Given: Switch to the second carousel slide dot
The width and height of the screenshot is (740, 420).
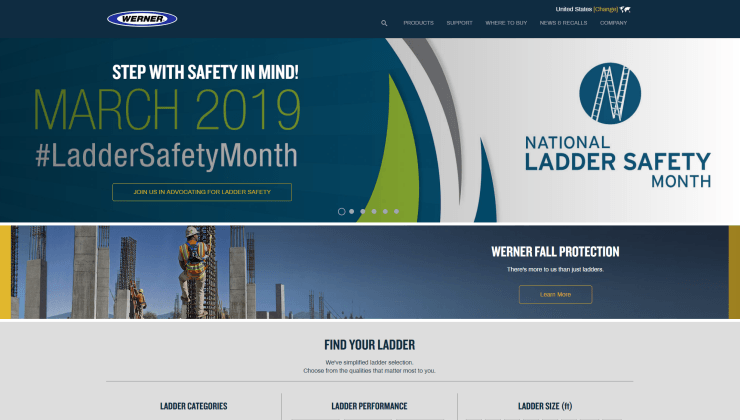Looking at the screenshot, I should [352, 212].
